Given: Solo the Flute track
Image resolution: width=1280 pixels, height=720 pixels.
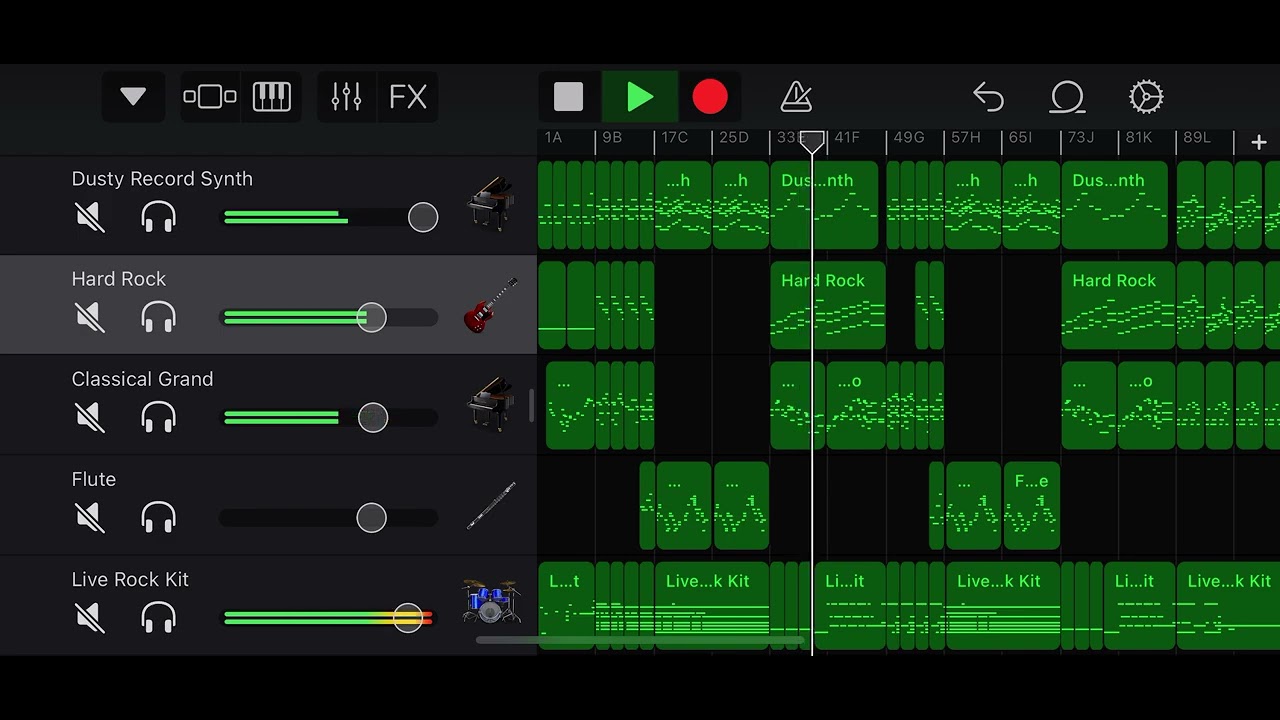Looking at the screenshot, I should click(159, 517).
